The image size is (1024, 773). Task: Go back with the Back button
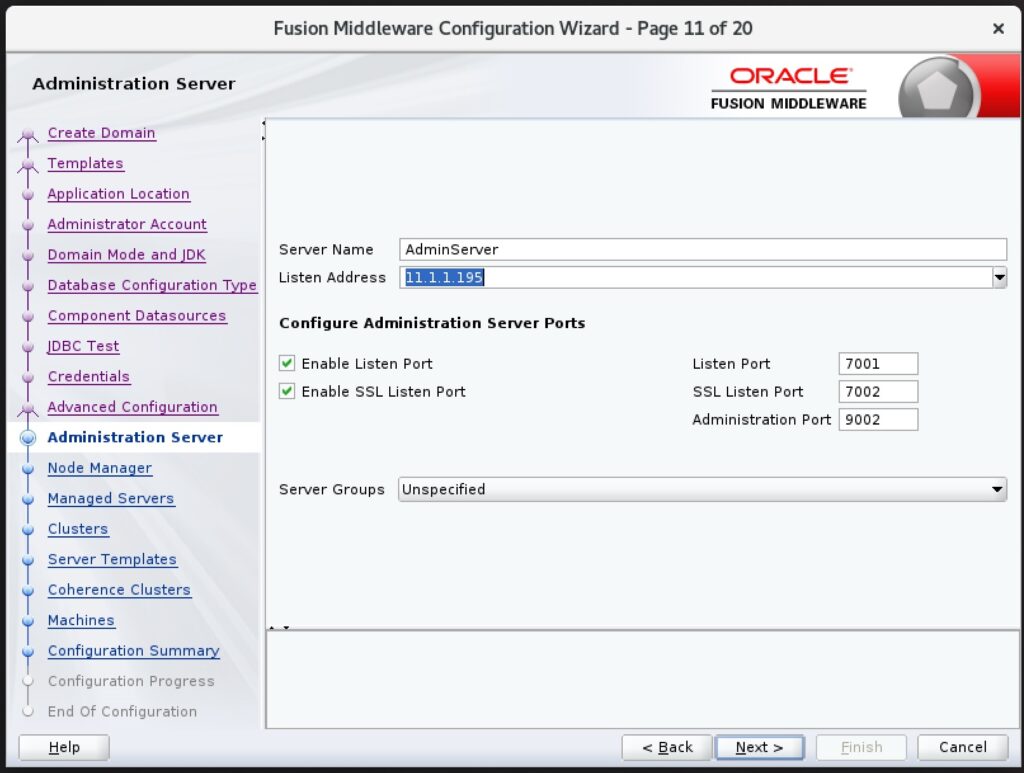click(x=667, y=748)
